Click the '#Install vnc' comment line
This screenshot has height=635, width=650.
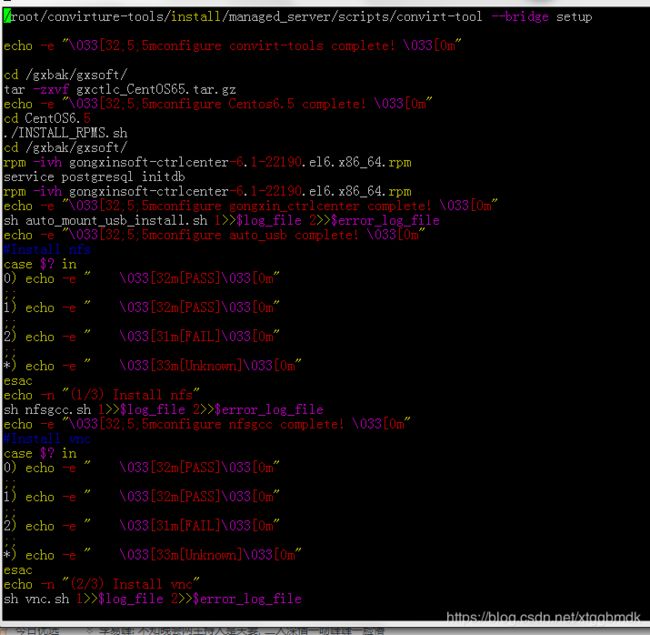click(47, 438)
